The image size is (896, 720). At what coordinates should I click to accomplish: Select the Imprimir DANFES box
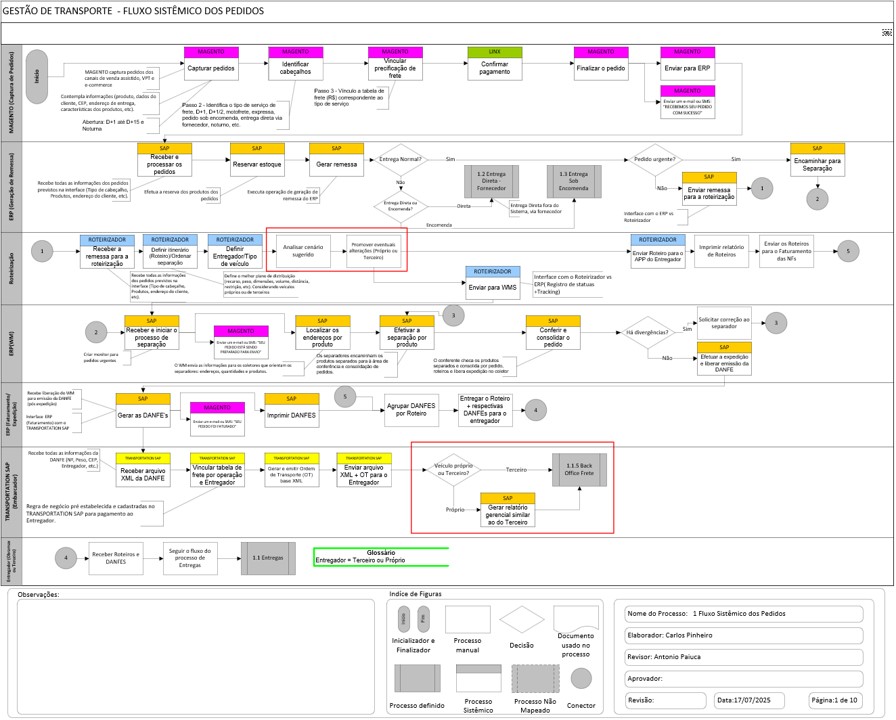click(x=291, y=410)
